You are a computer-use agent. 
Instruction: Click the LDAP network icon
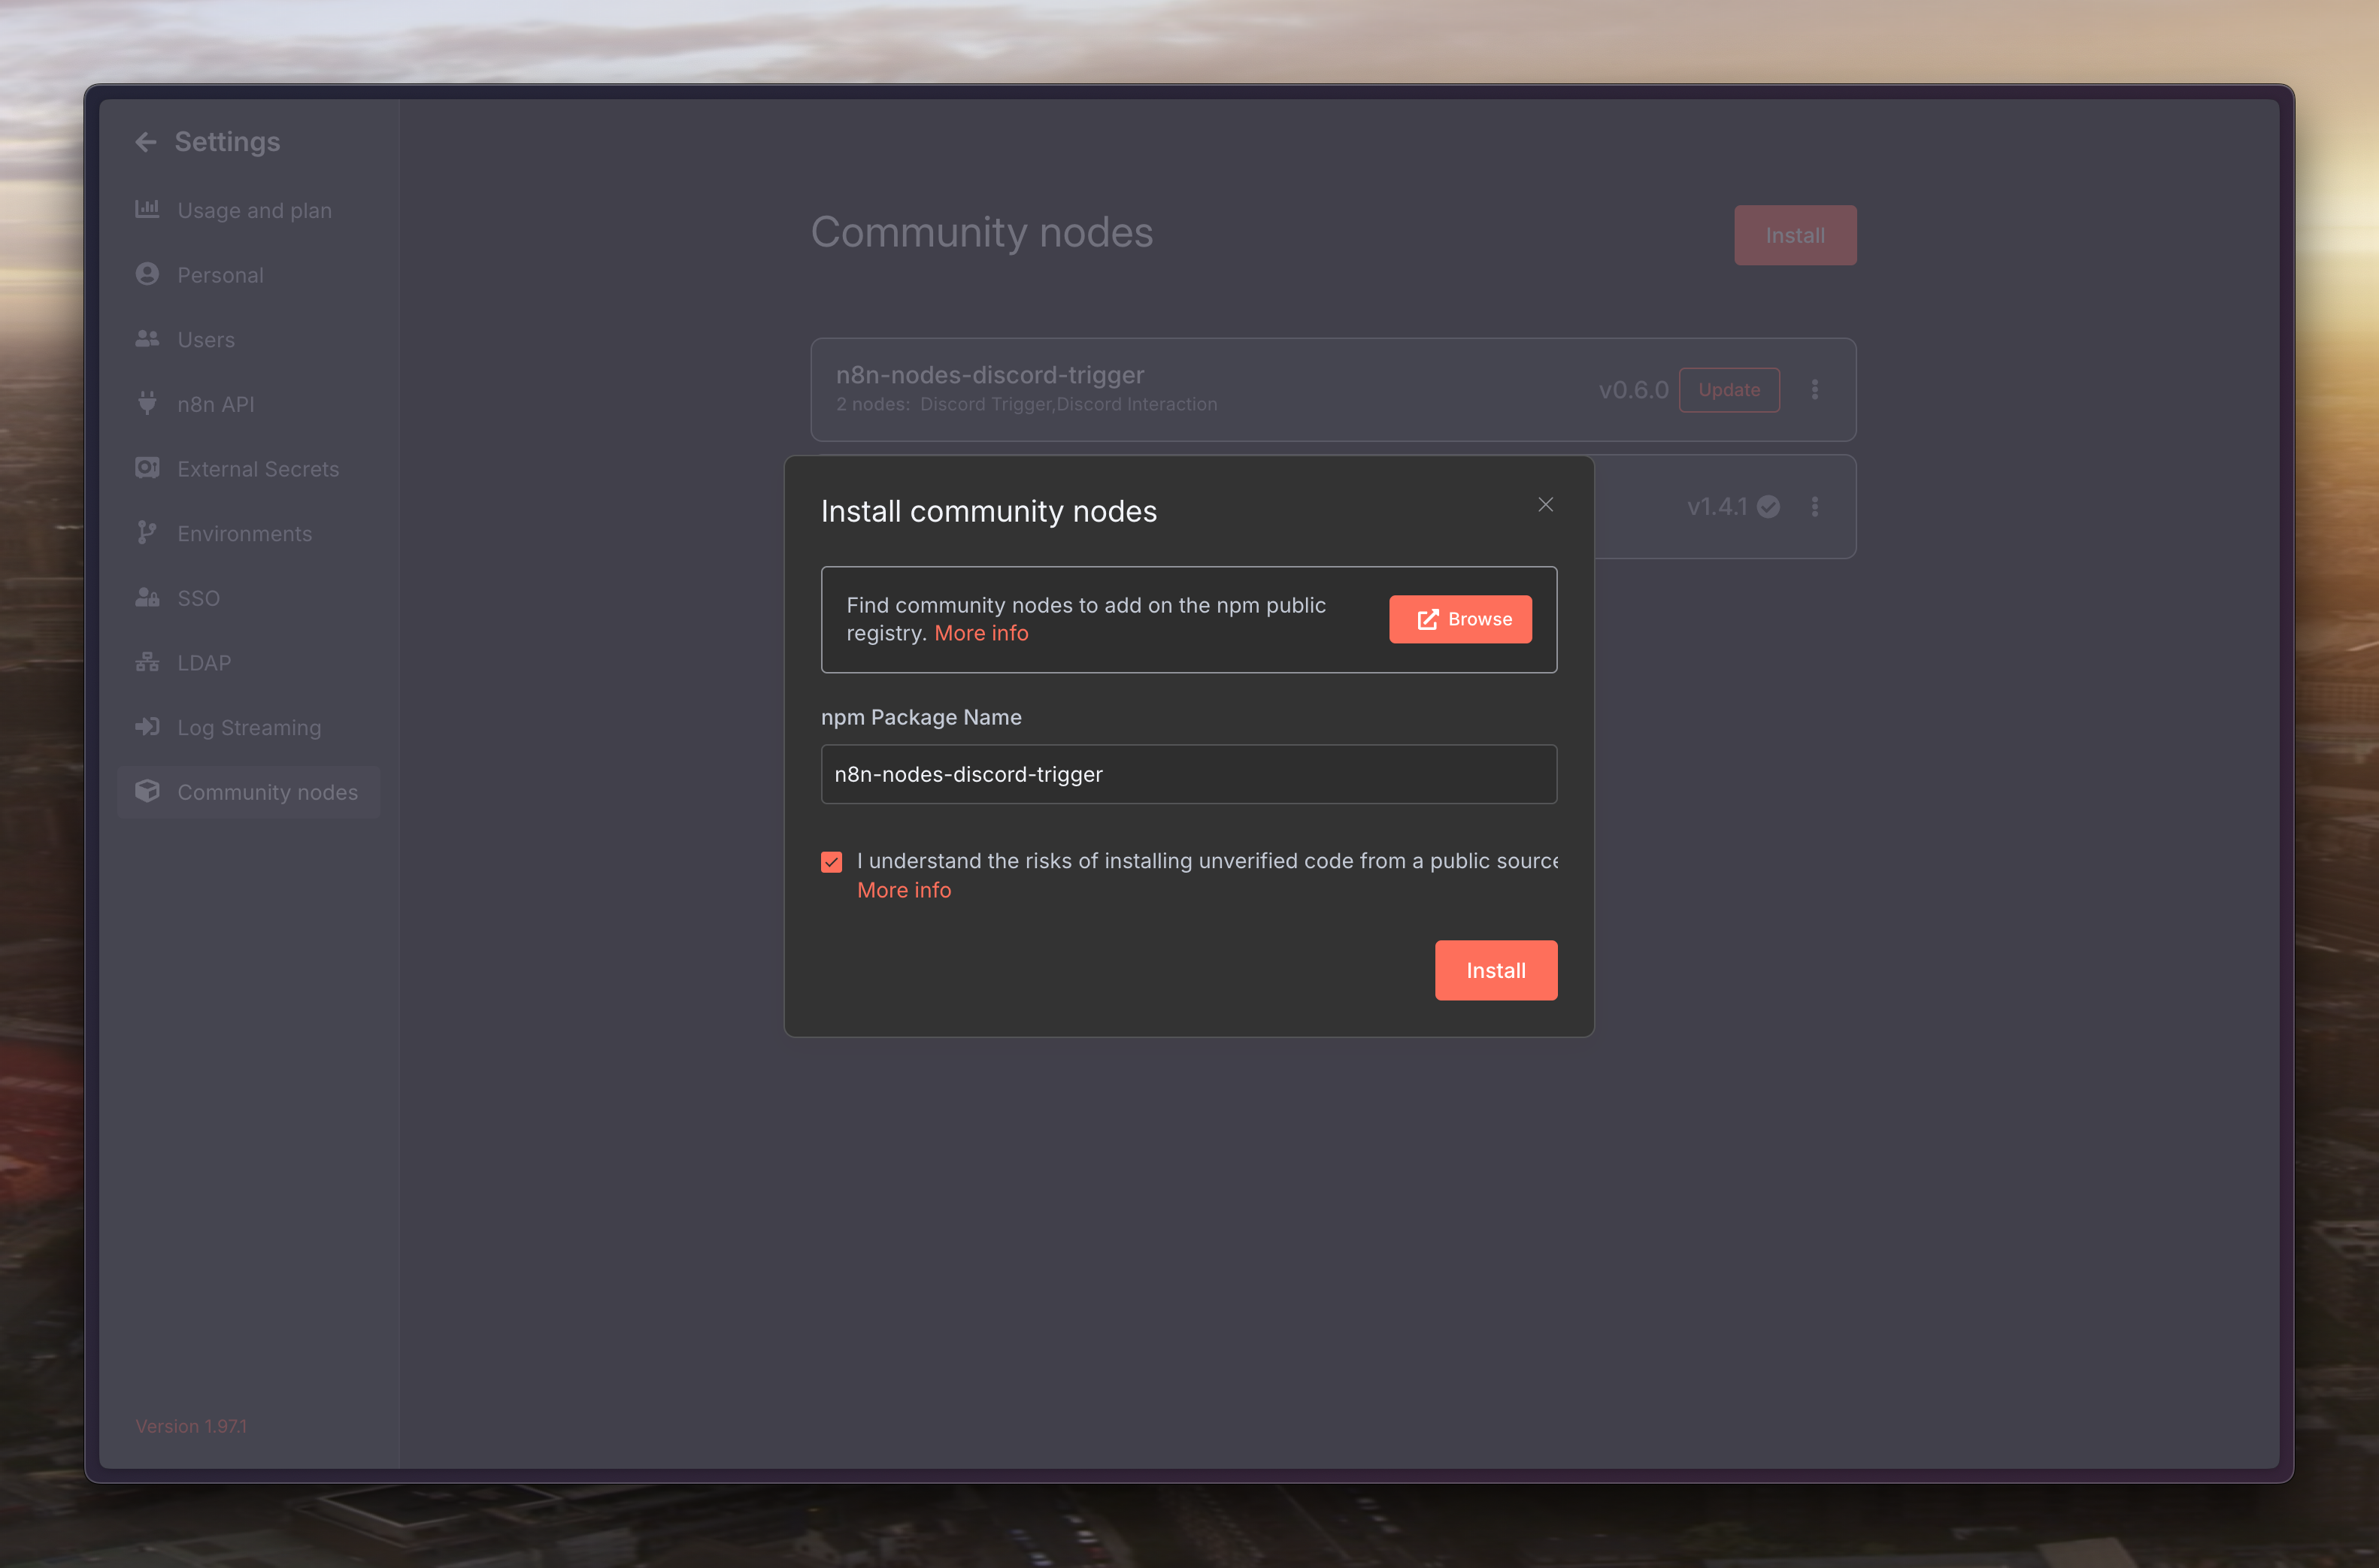click(147, 662)
